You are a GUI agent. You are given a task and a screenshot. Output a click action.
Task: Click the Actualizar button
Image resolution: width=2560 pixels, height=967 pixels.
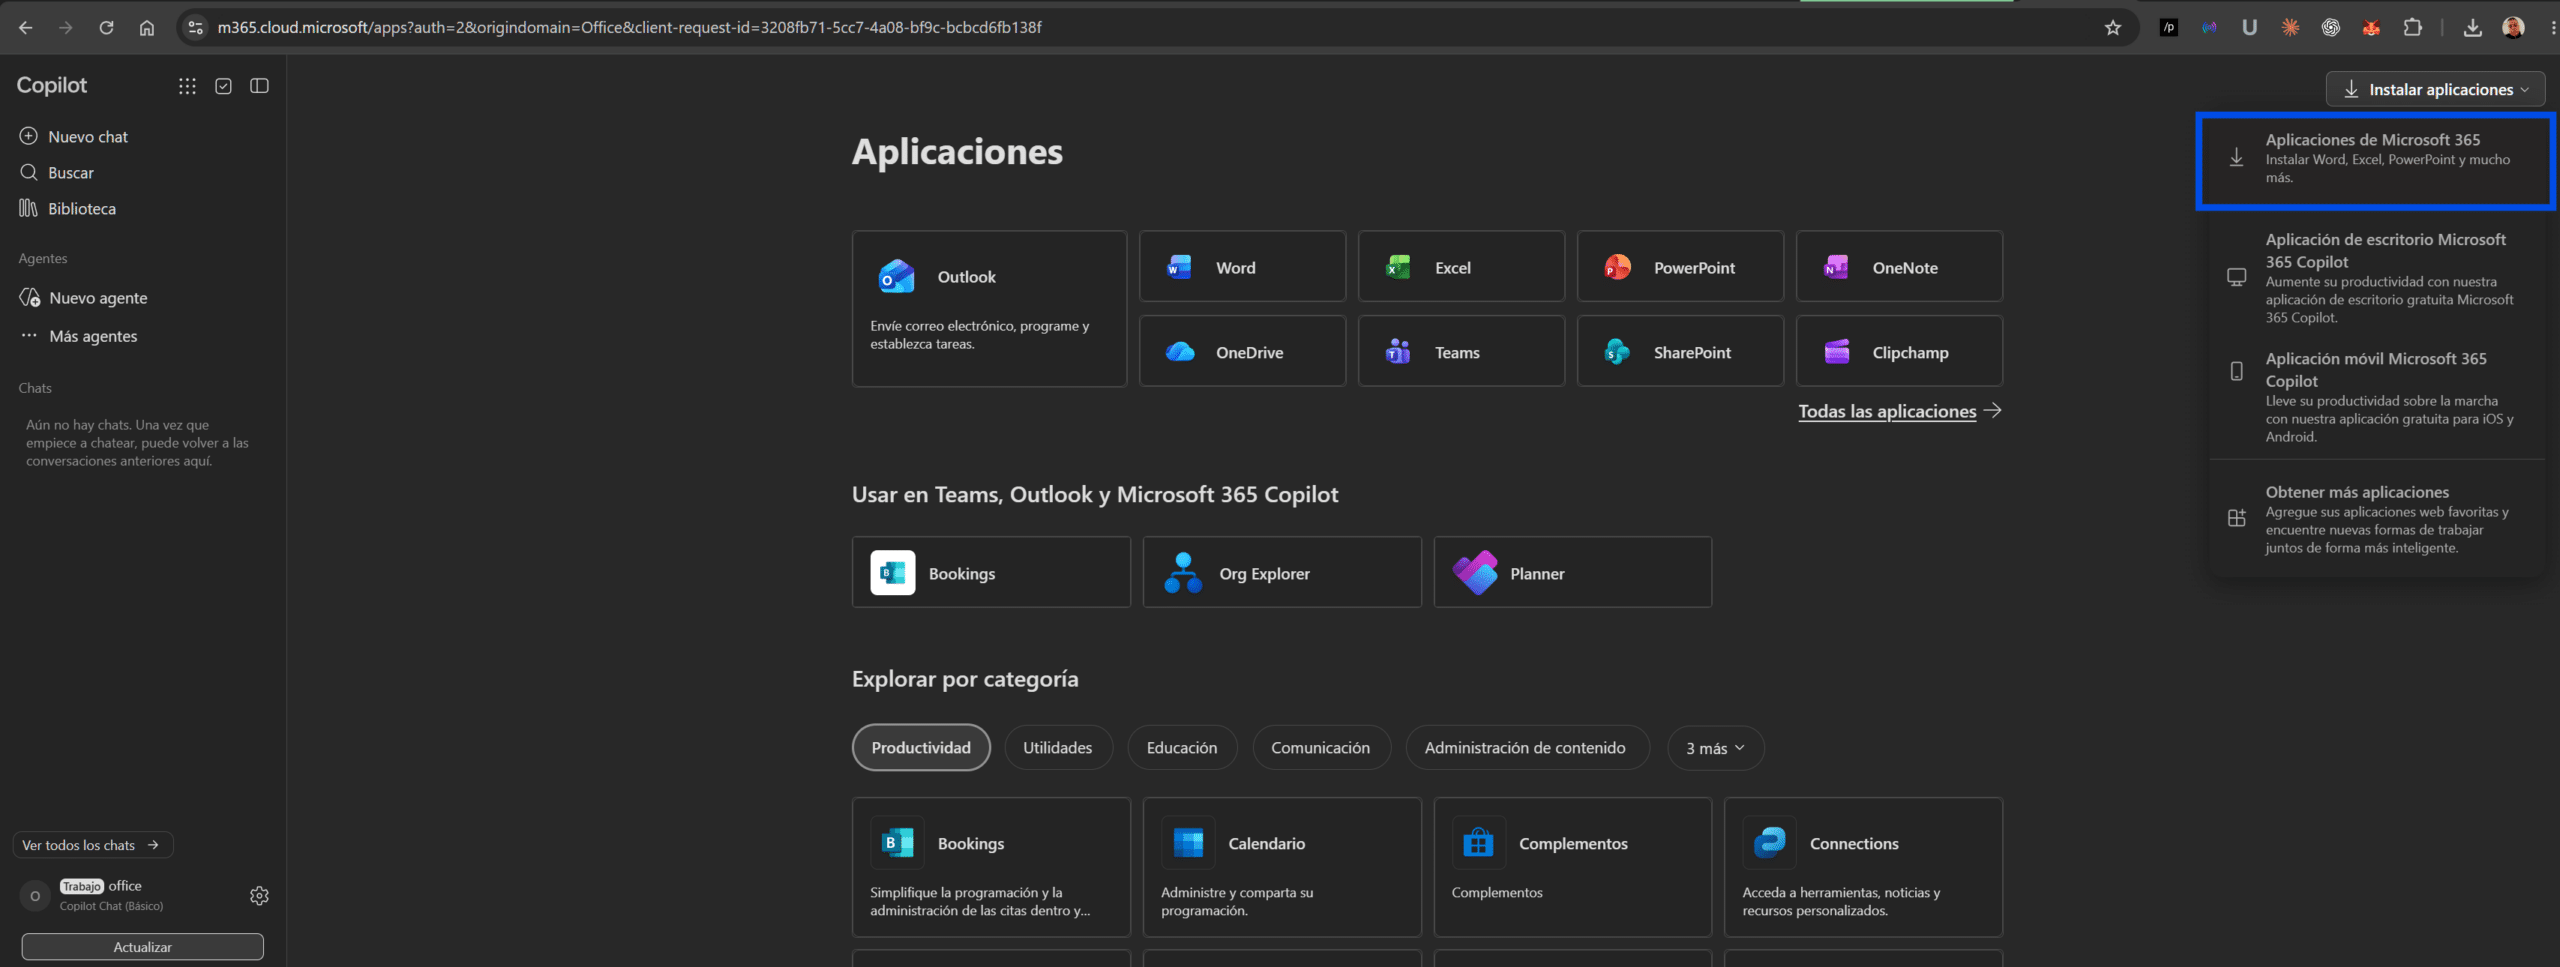142,946
